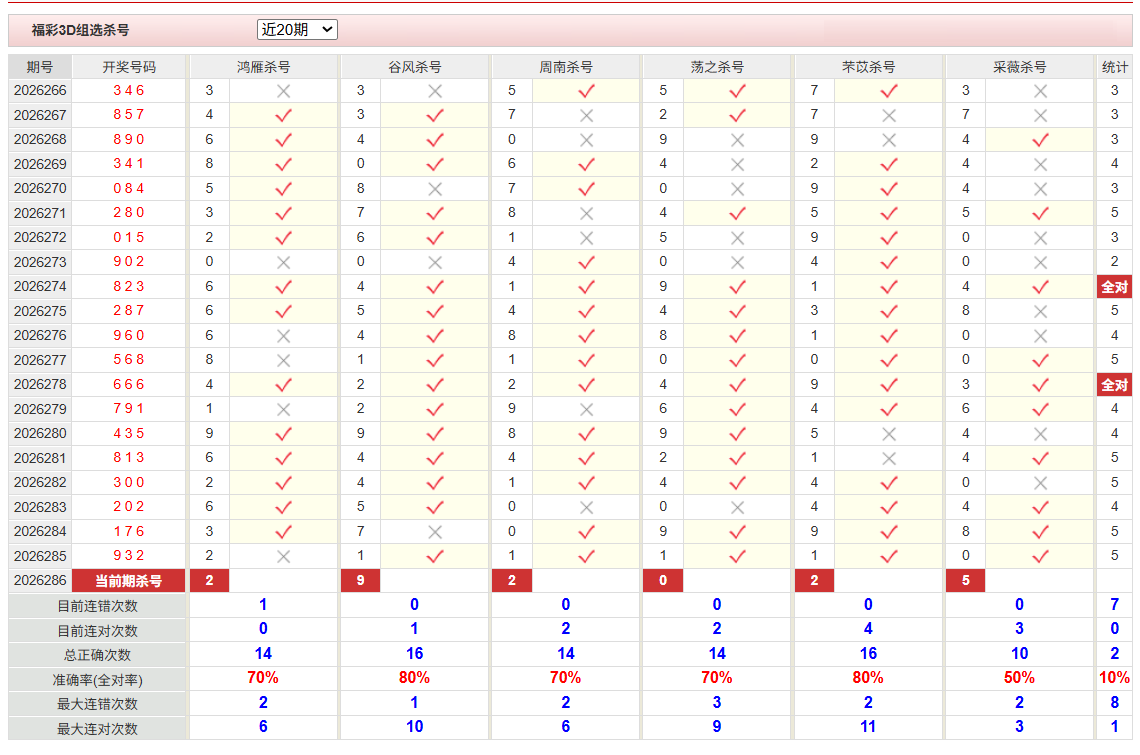1140x755 pixels.
Task: Click the 全对 badge in row 2026274
Action: [1114, 287]
